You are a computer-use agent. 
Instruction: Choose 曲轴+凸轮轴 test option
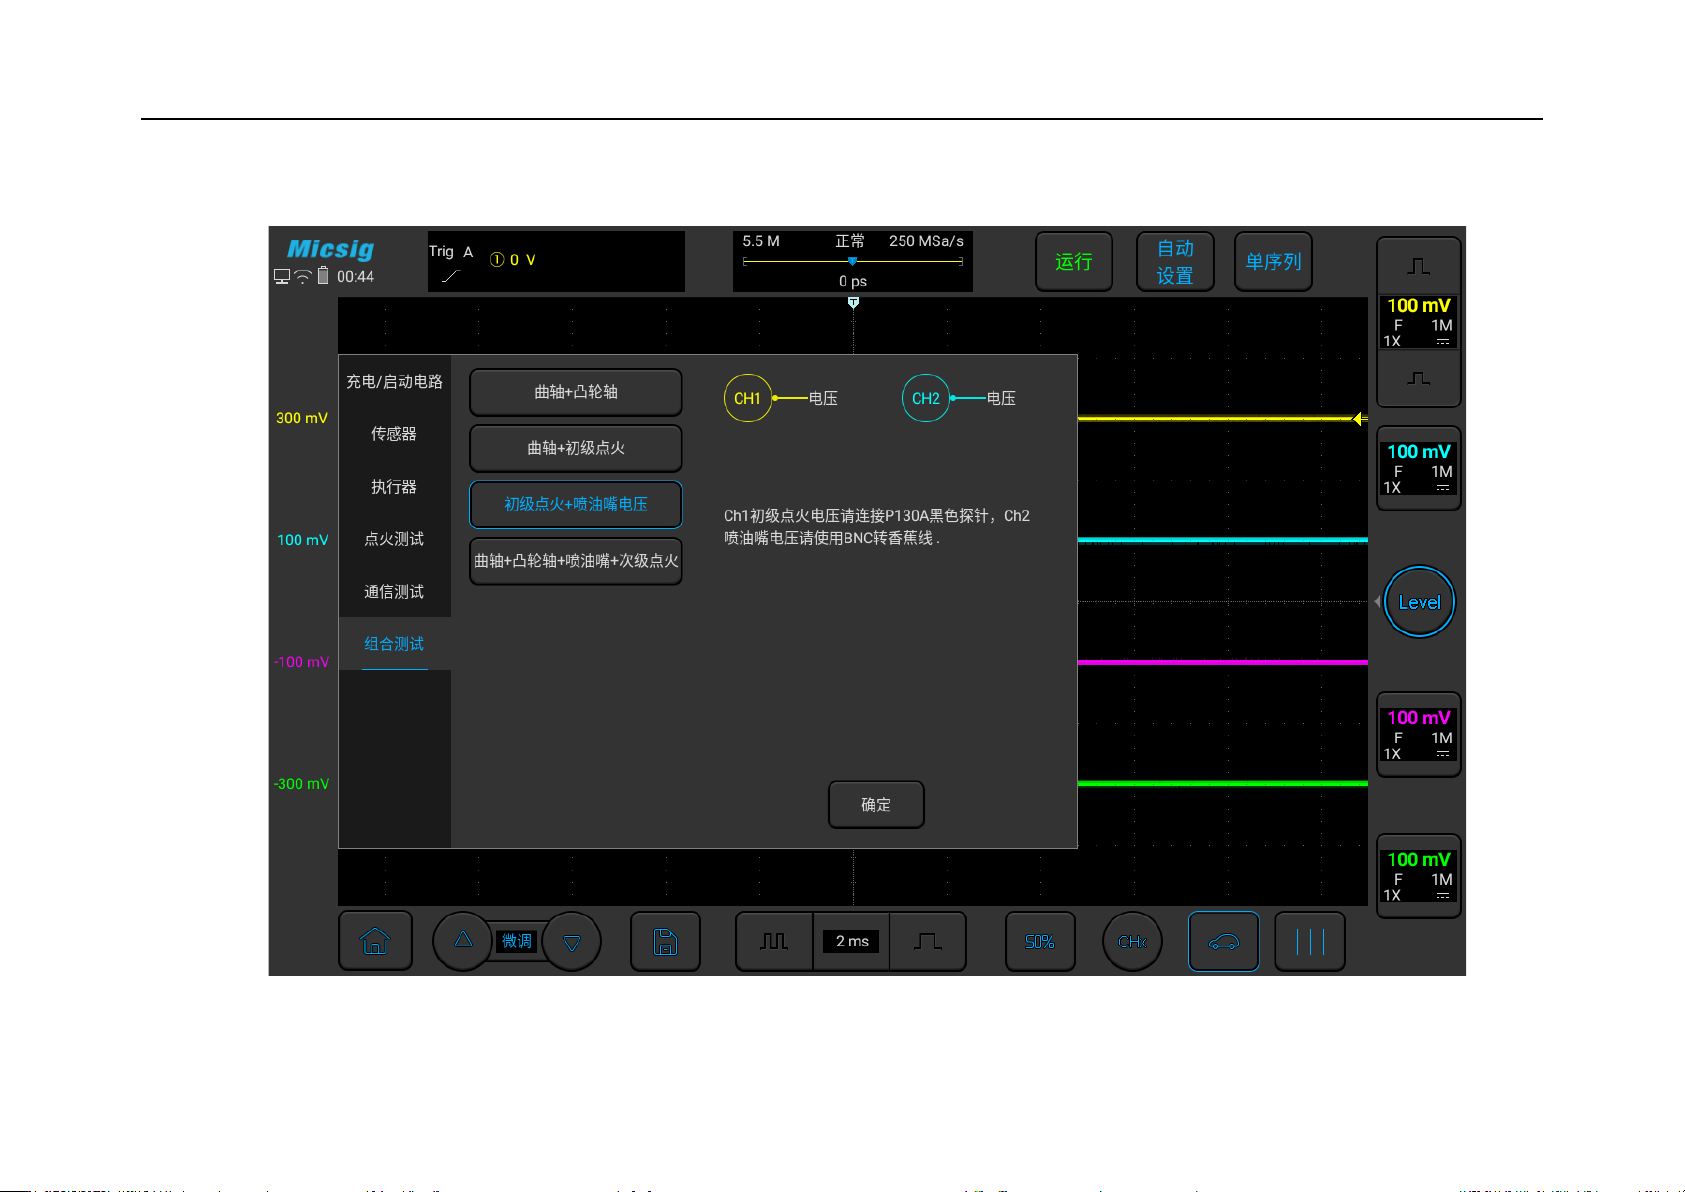coord(576,392)
